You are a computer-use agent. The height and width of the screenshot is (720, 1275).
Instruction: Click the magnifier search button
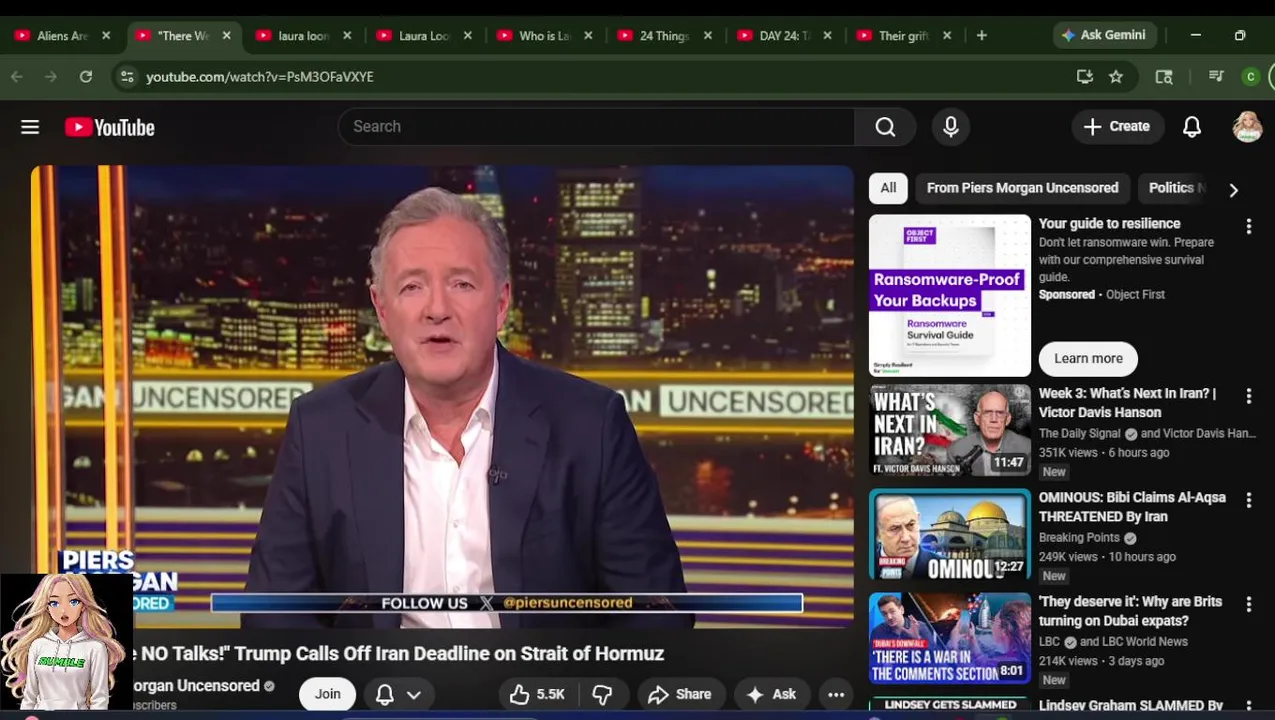(x=885, y=127)
